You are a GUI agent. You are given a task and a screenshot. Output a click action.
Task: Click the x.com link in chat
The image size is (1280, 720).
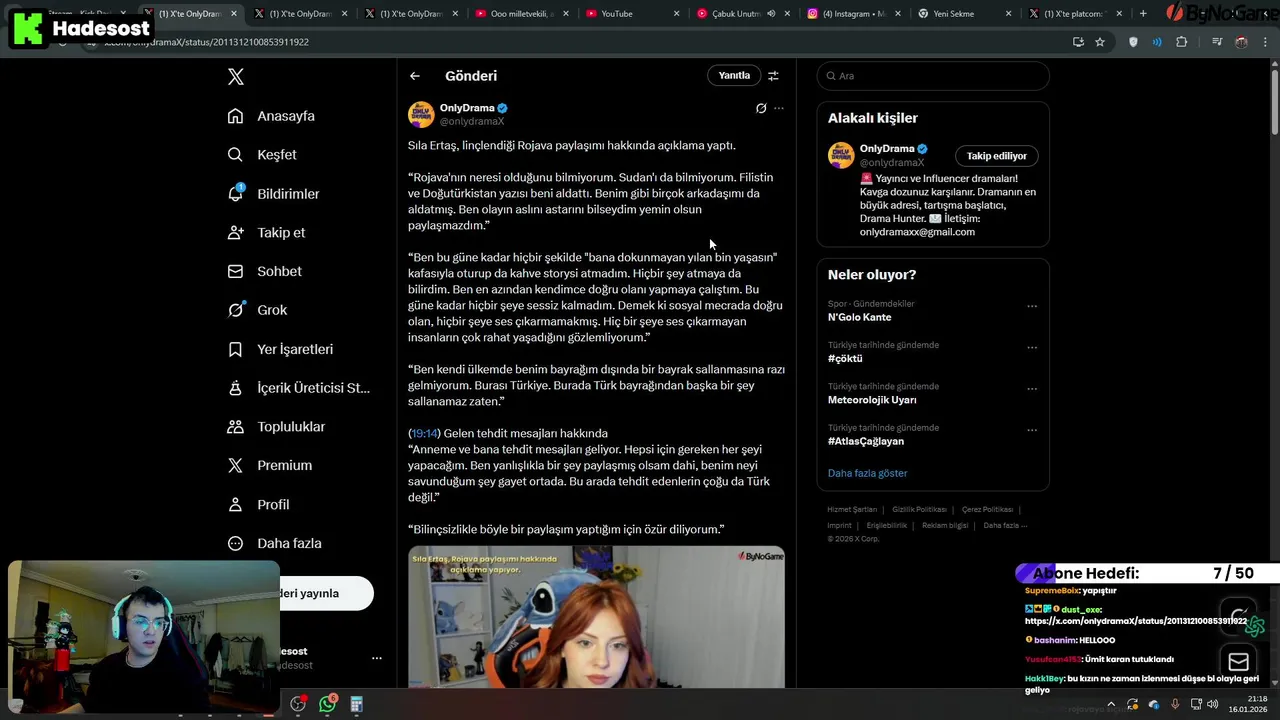pyautogui.click(x=1136, y=621)
